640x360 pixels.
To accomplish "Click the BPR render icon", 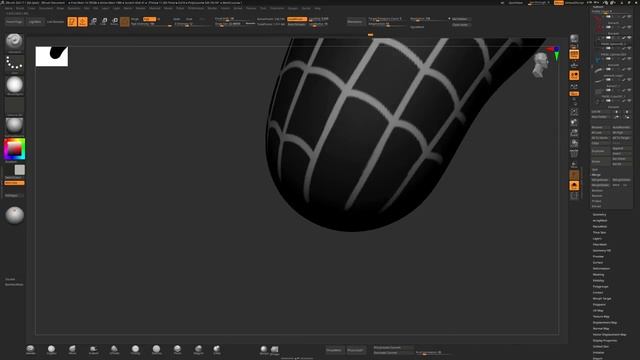I will pos(574,40).
